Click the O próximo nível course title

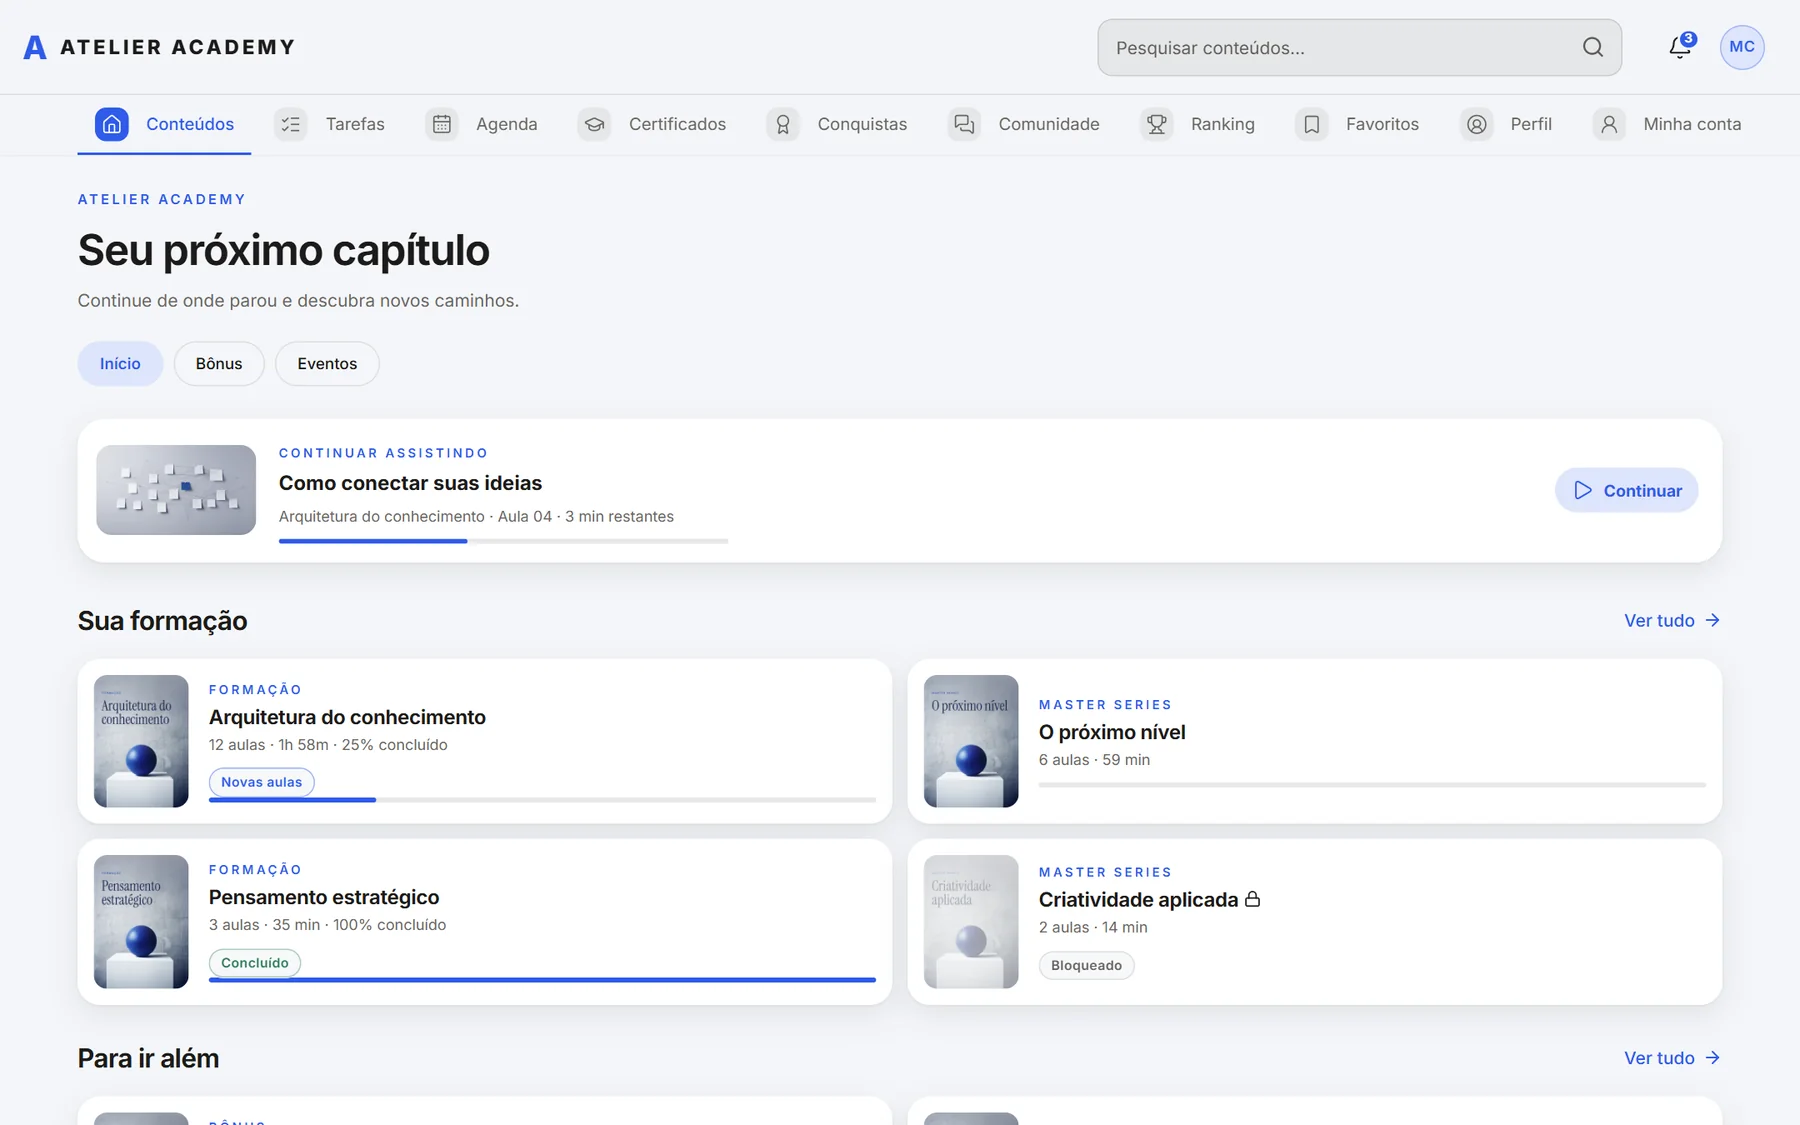(1112, 732)
